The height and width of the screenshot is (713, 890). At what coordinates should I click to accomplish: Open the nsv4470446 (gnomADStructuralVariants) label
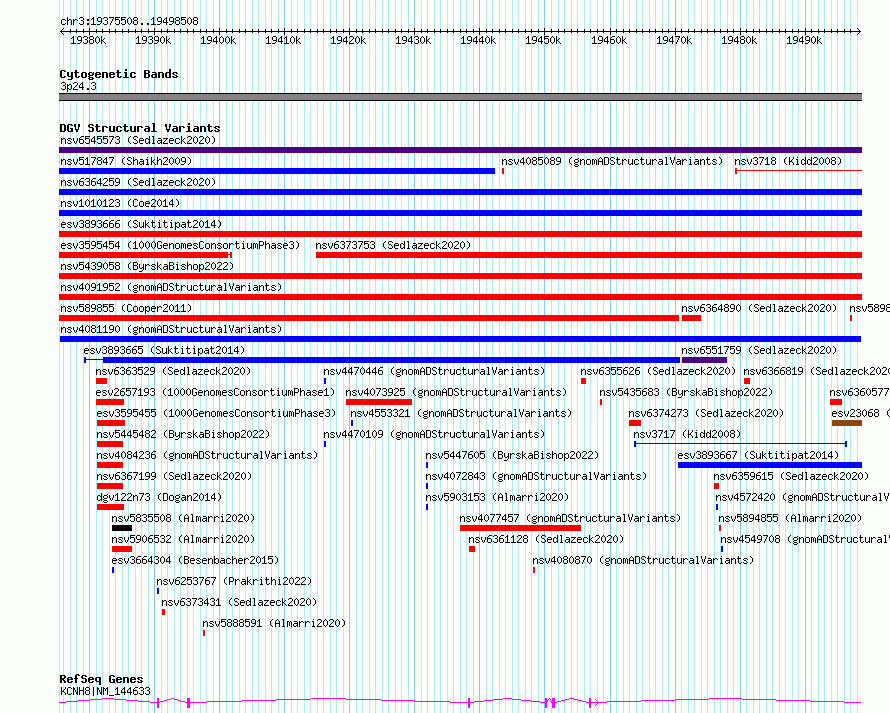coord(434,371)
